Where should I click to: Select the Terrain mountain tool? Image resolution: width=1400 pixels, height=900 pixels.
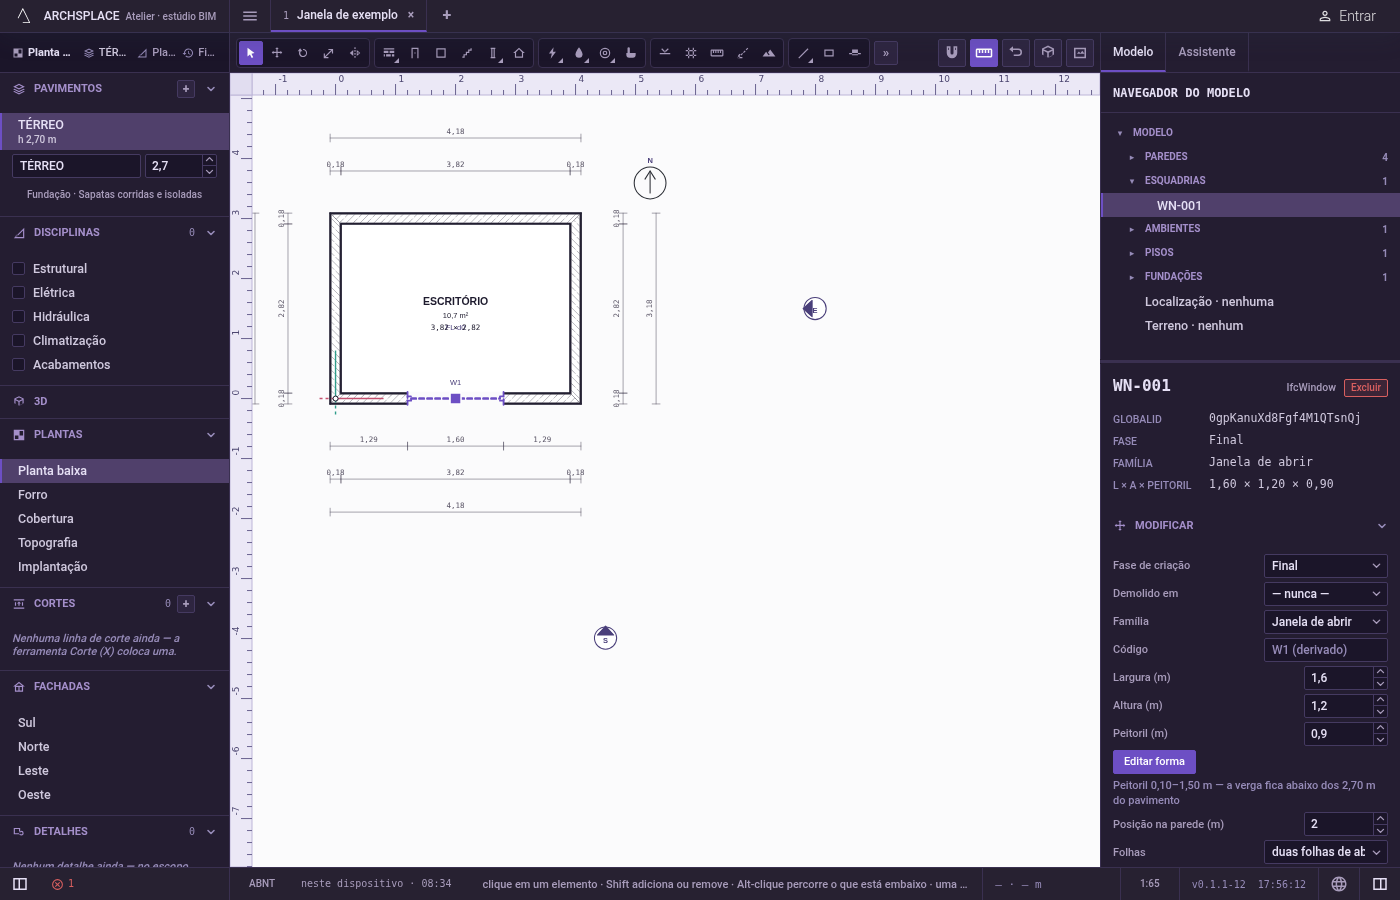pyautogui.click(x=769, y=53)
